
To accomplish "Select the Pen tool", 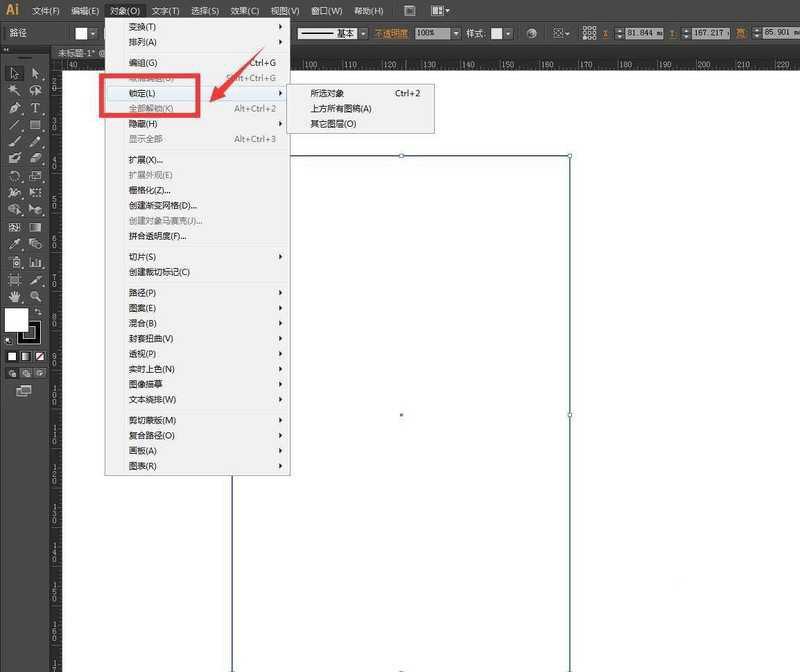I will click(13, 109).
